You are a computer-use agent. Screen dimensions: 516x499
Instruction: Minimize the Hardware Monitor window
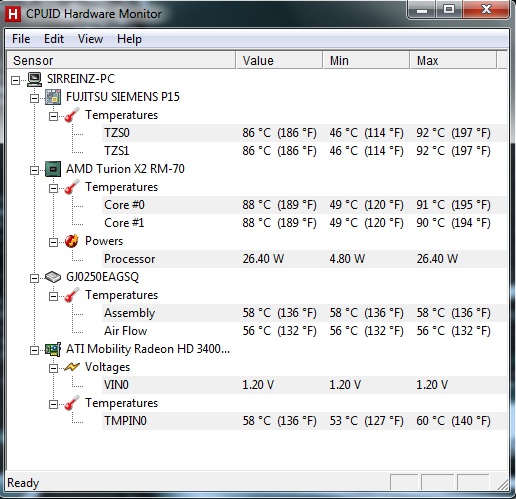coord(422,9)
